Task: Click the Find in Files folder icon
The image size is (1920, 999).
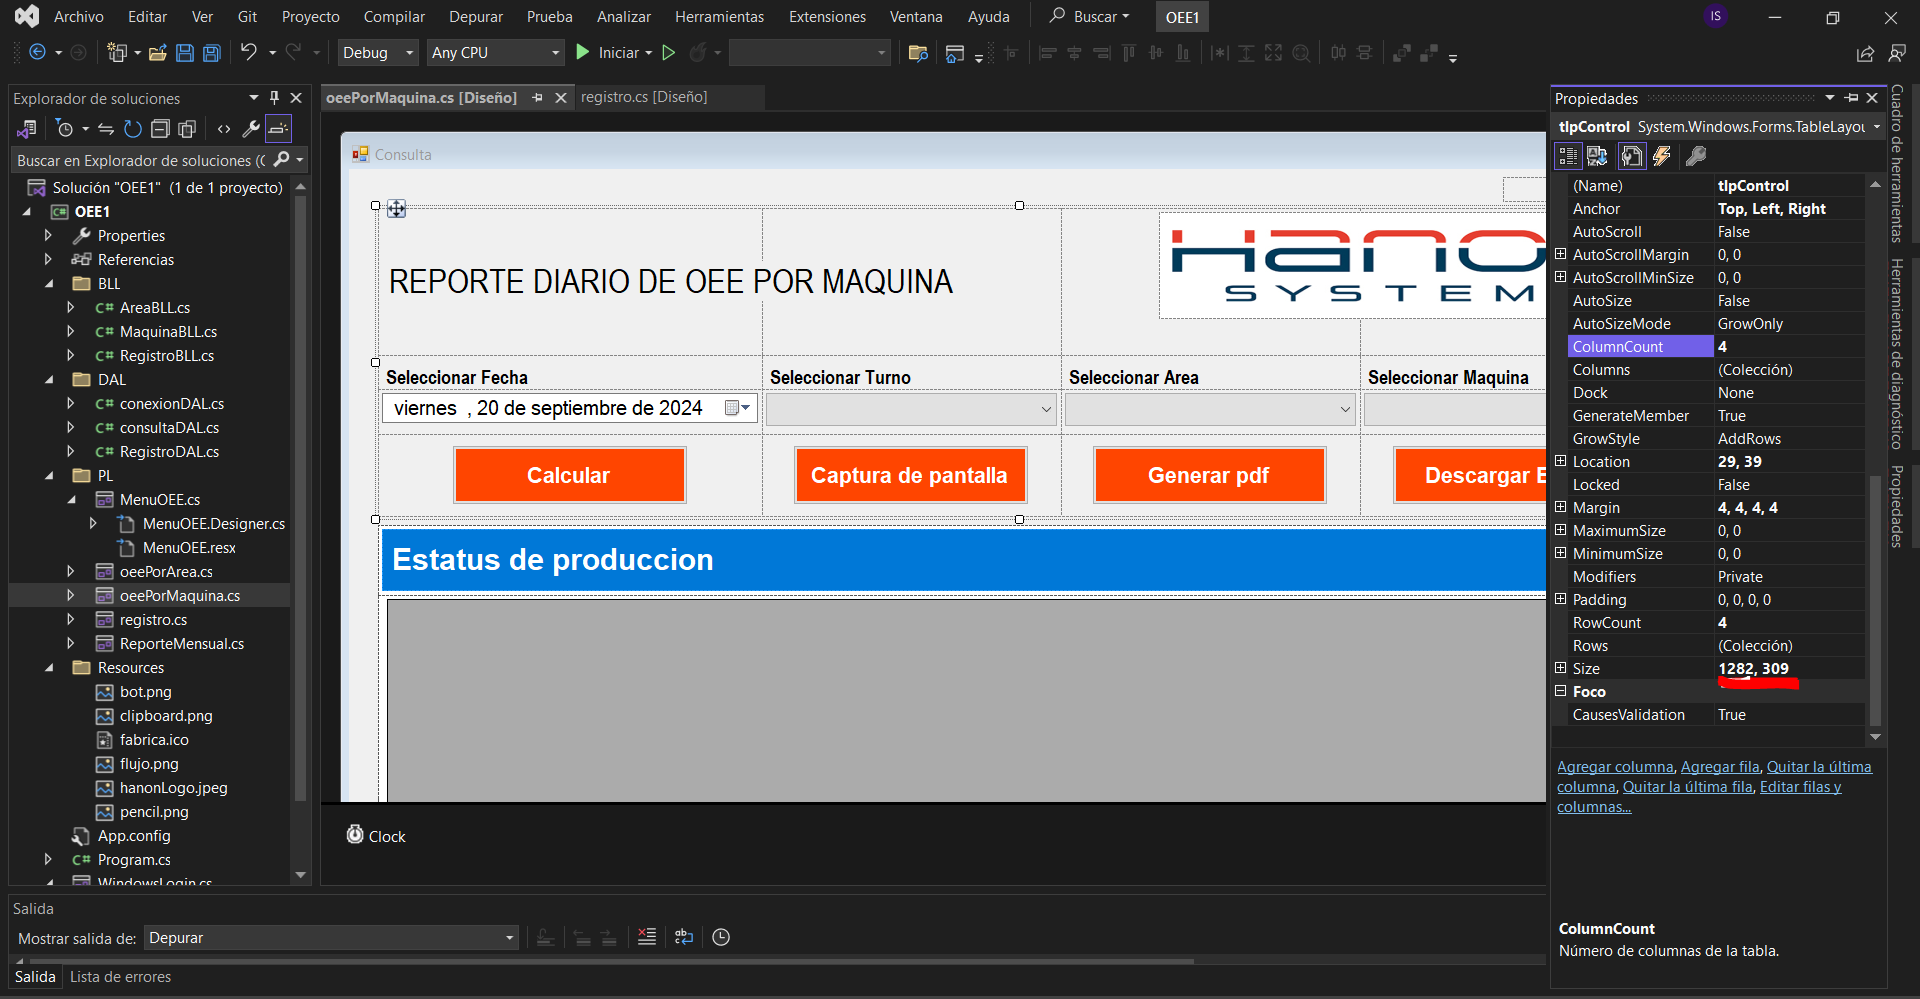Action: pyautogui.click(x=918, y=53)
